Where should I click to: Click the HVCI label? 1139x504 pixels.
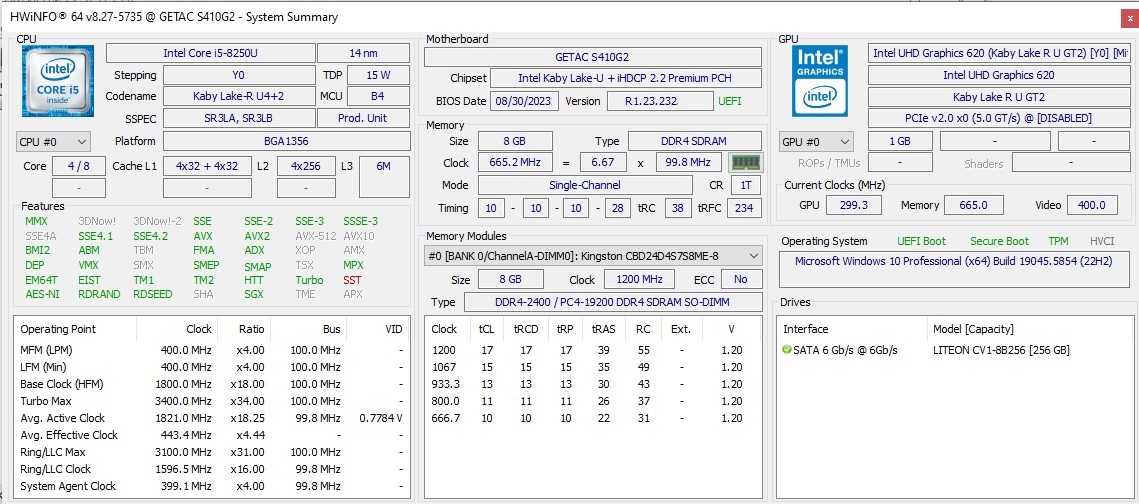[x=1102, y=241]
